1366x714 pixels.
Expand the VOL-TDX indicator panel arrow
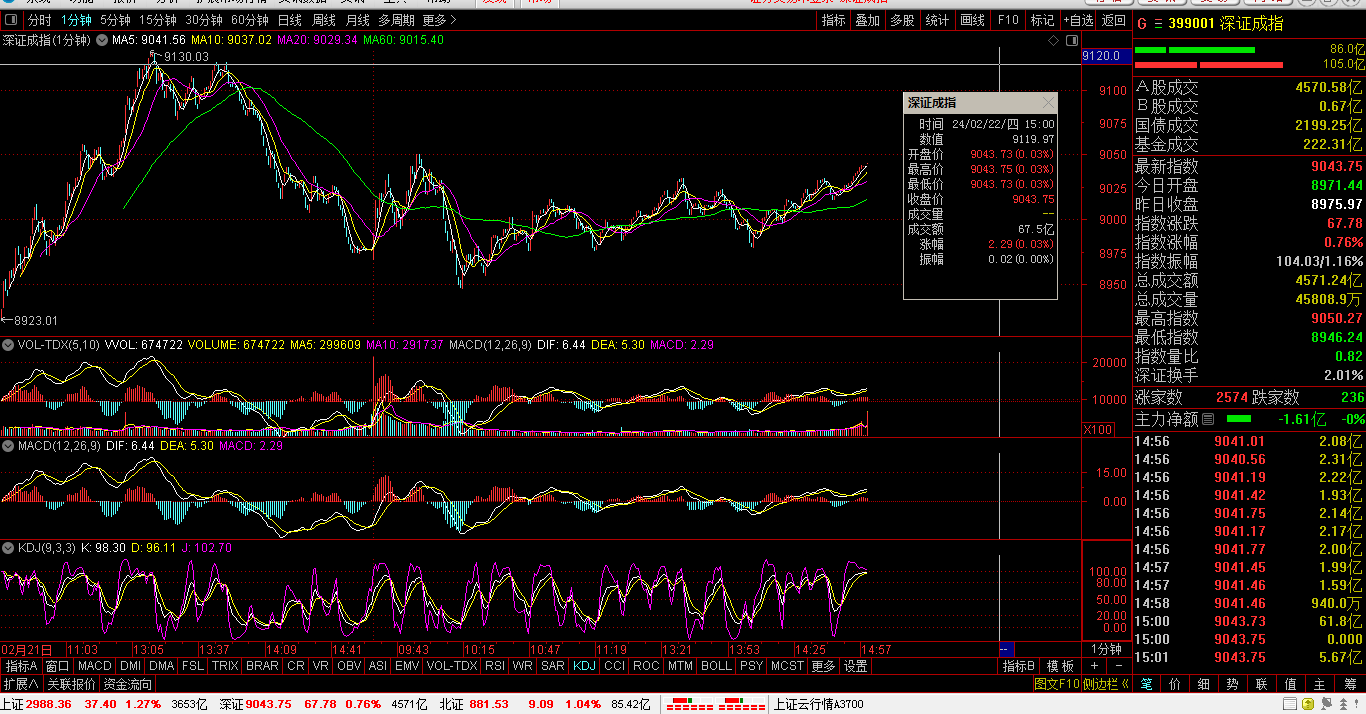[x=9, y=345]
